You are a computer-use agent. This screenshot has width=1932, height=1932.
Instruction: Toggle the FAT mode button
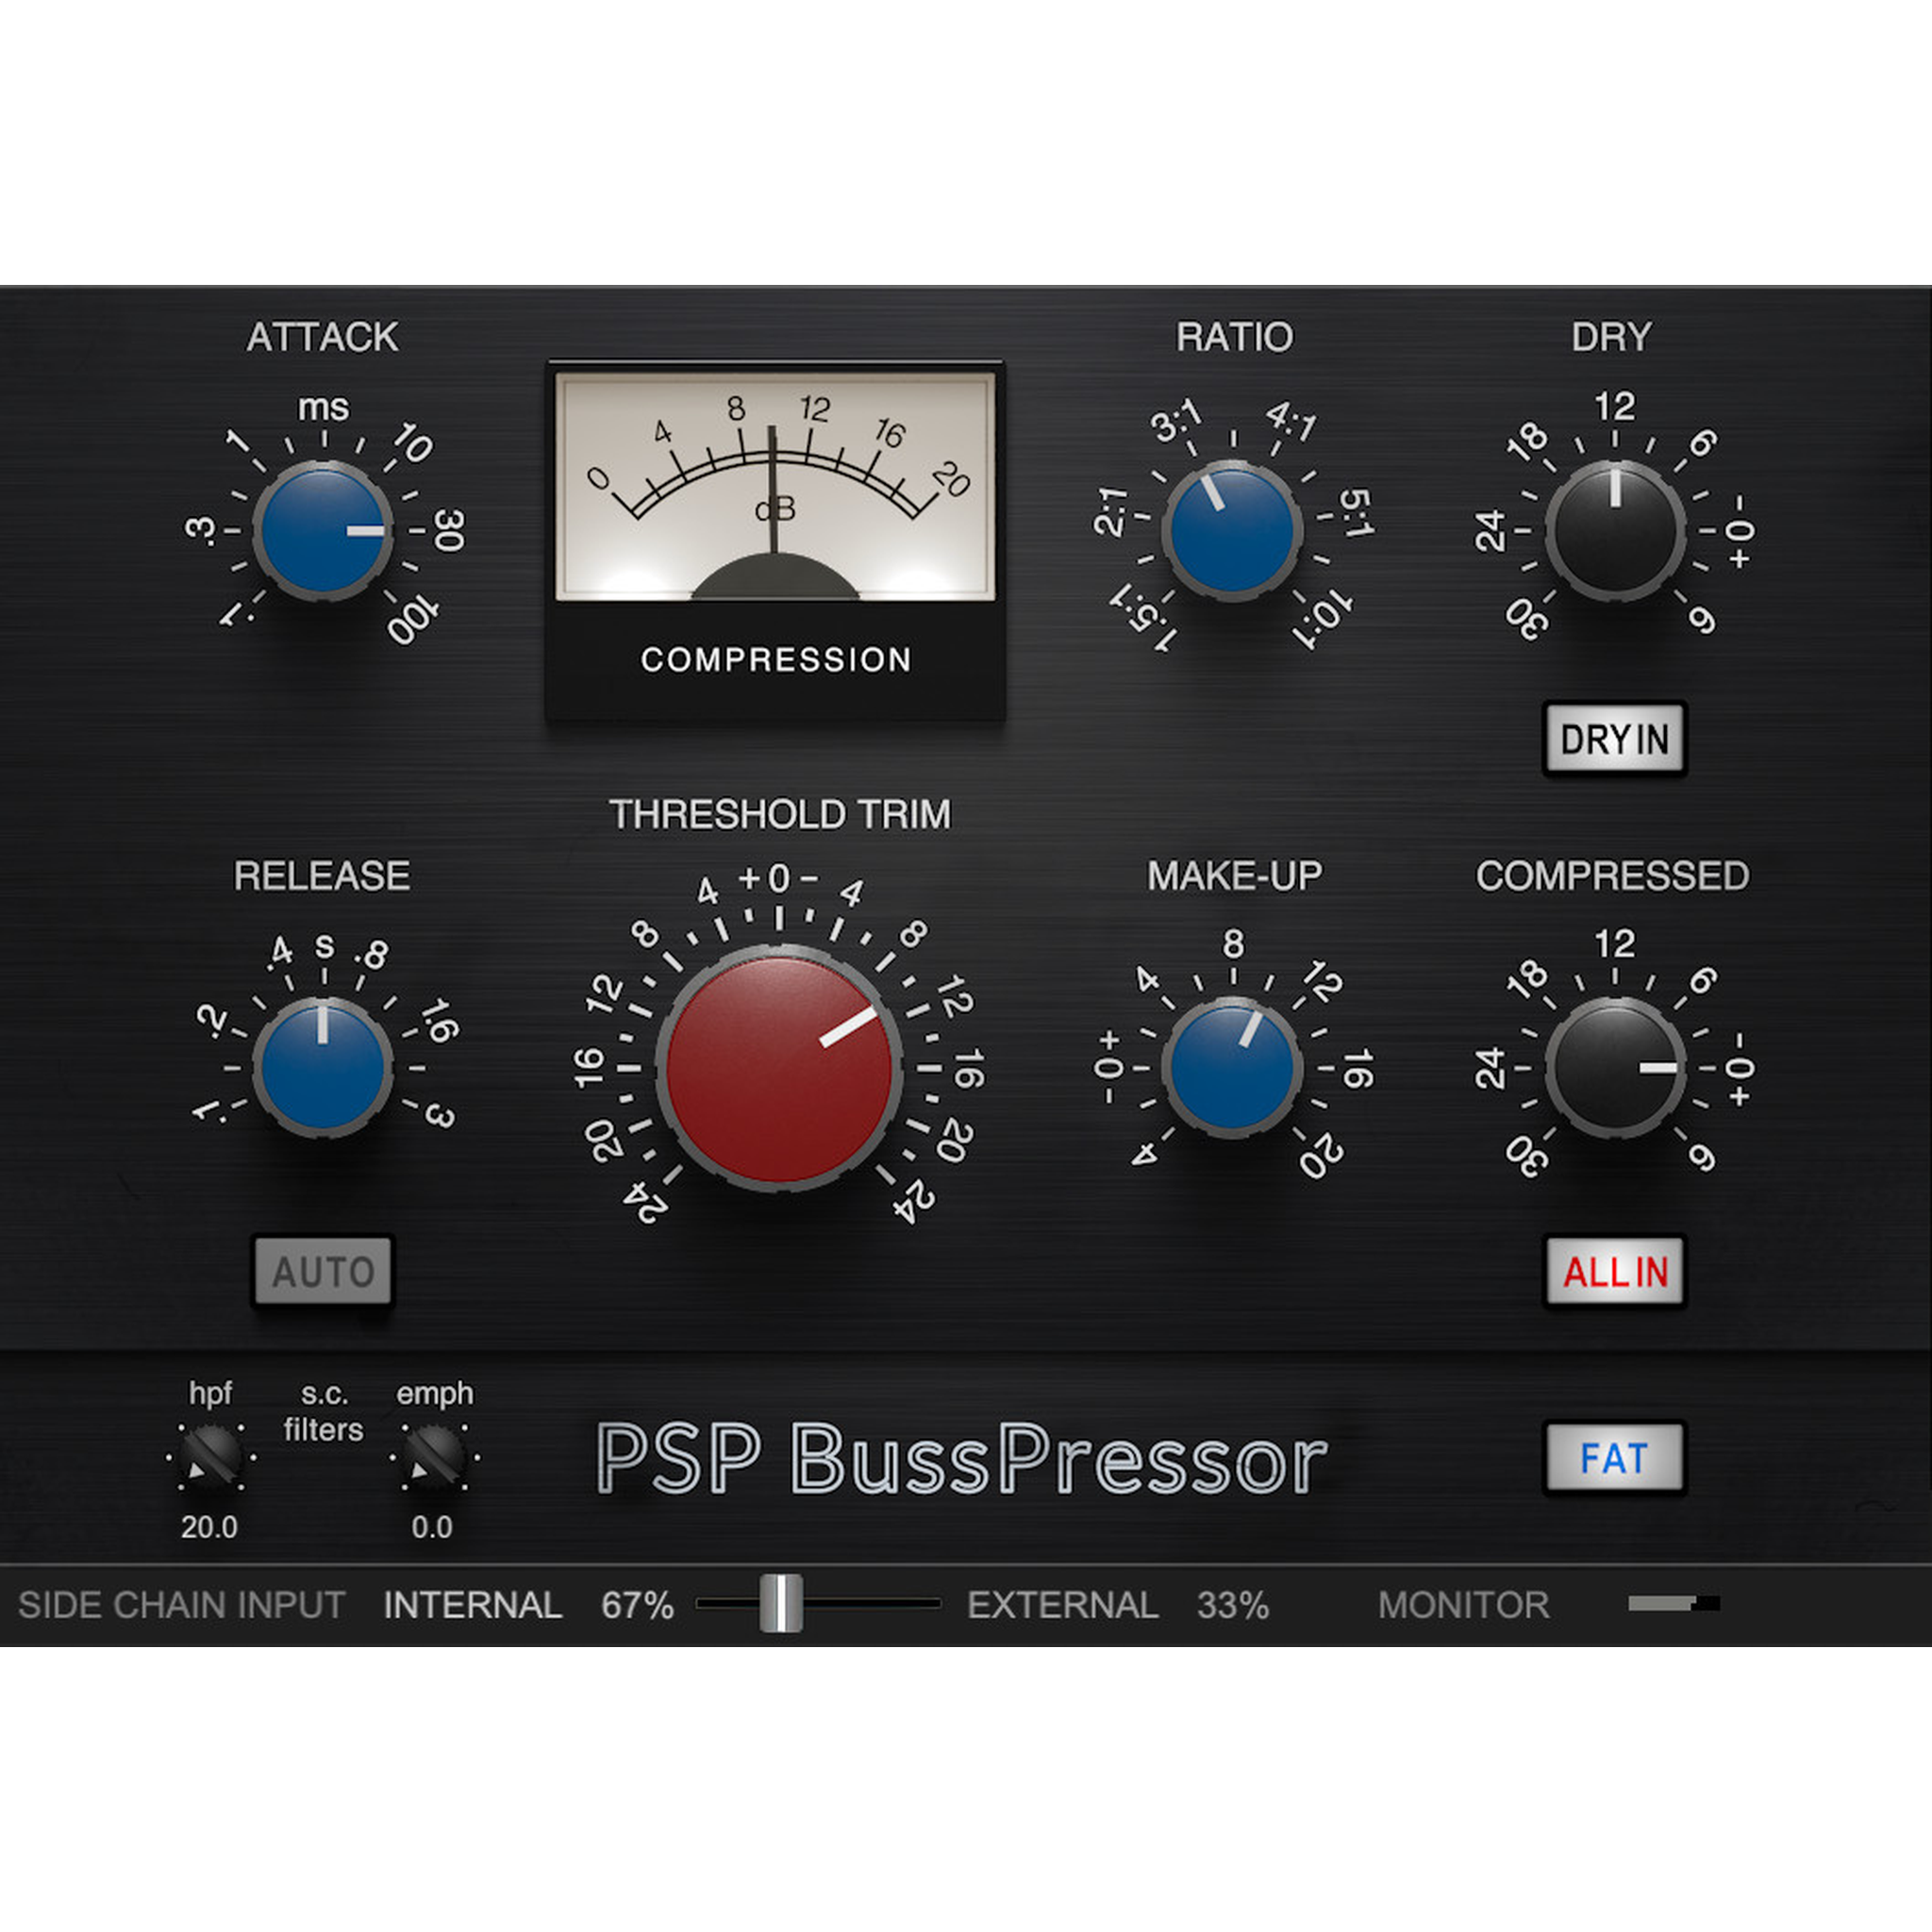pyautogui.click(x=1614, y=1458)
